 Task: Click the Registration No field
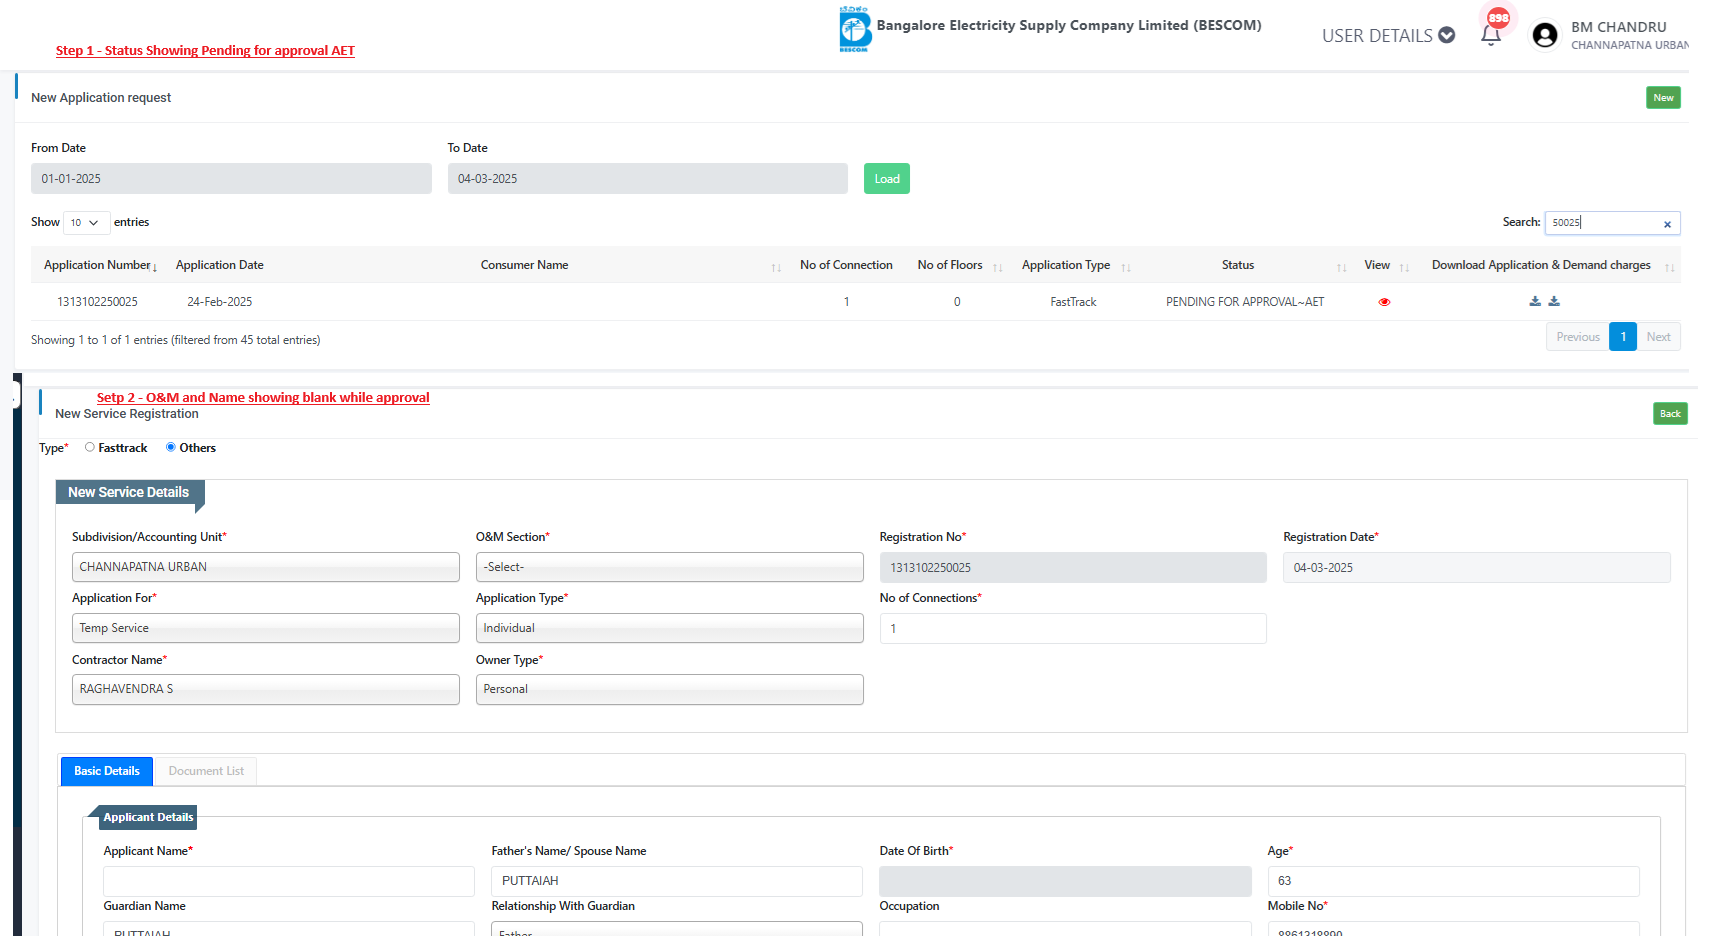tap(1073, 568)
